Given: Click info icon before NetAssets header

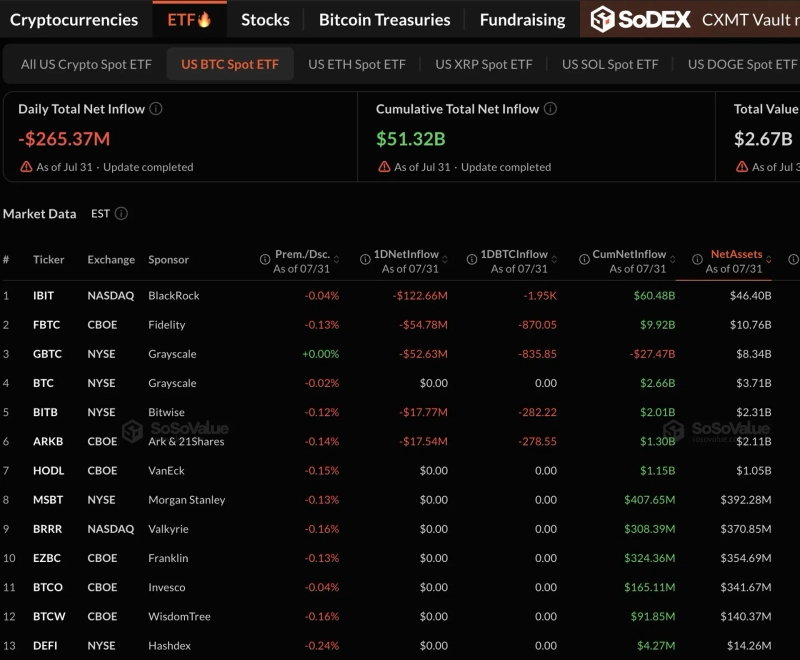Looking at the screenshot, I should tap(697, 260).
